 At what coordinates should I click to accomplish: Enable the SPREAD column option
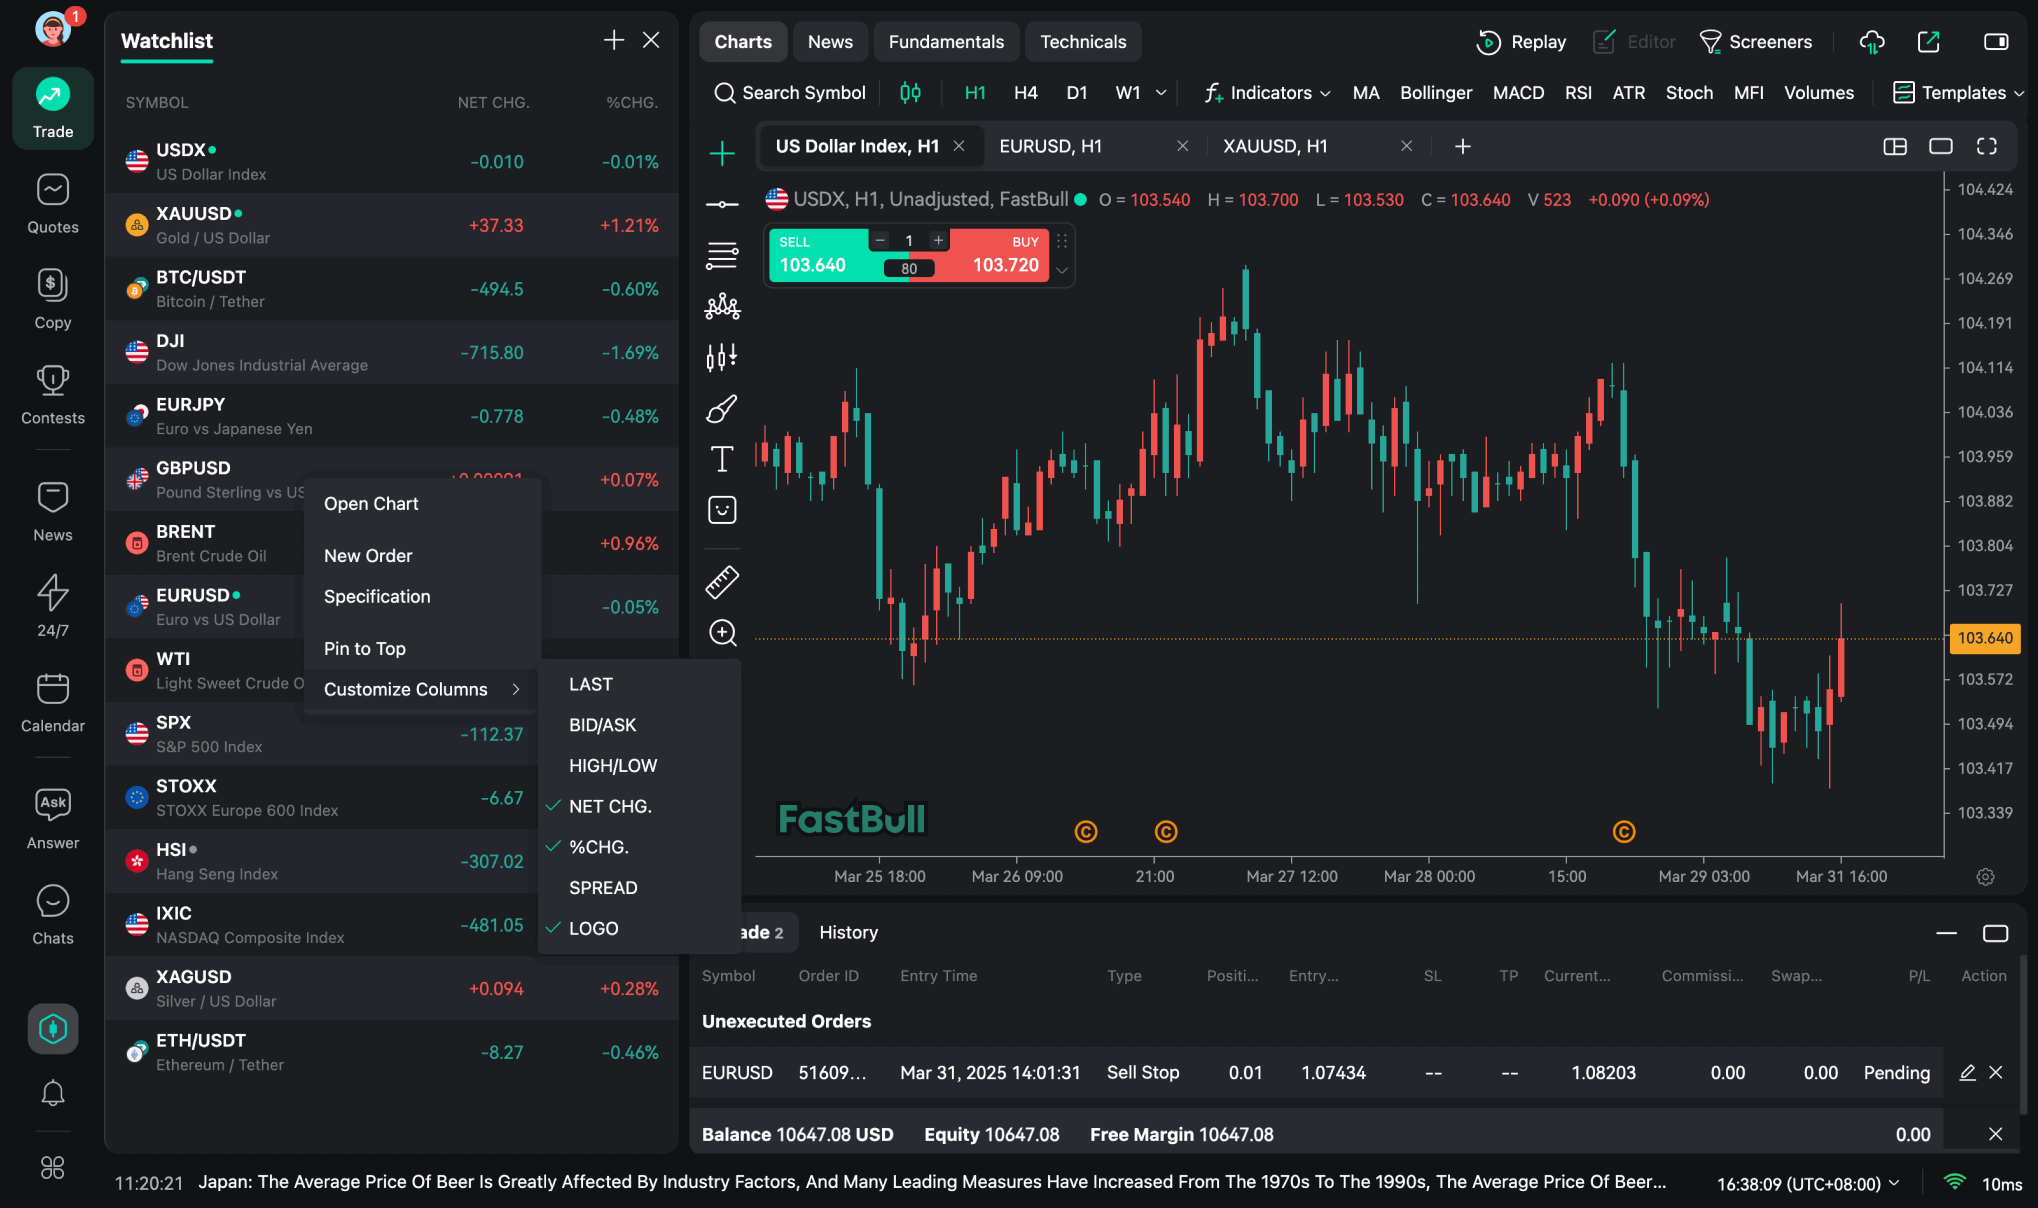(x=602, y=888)
